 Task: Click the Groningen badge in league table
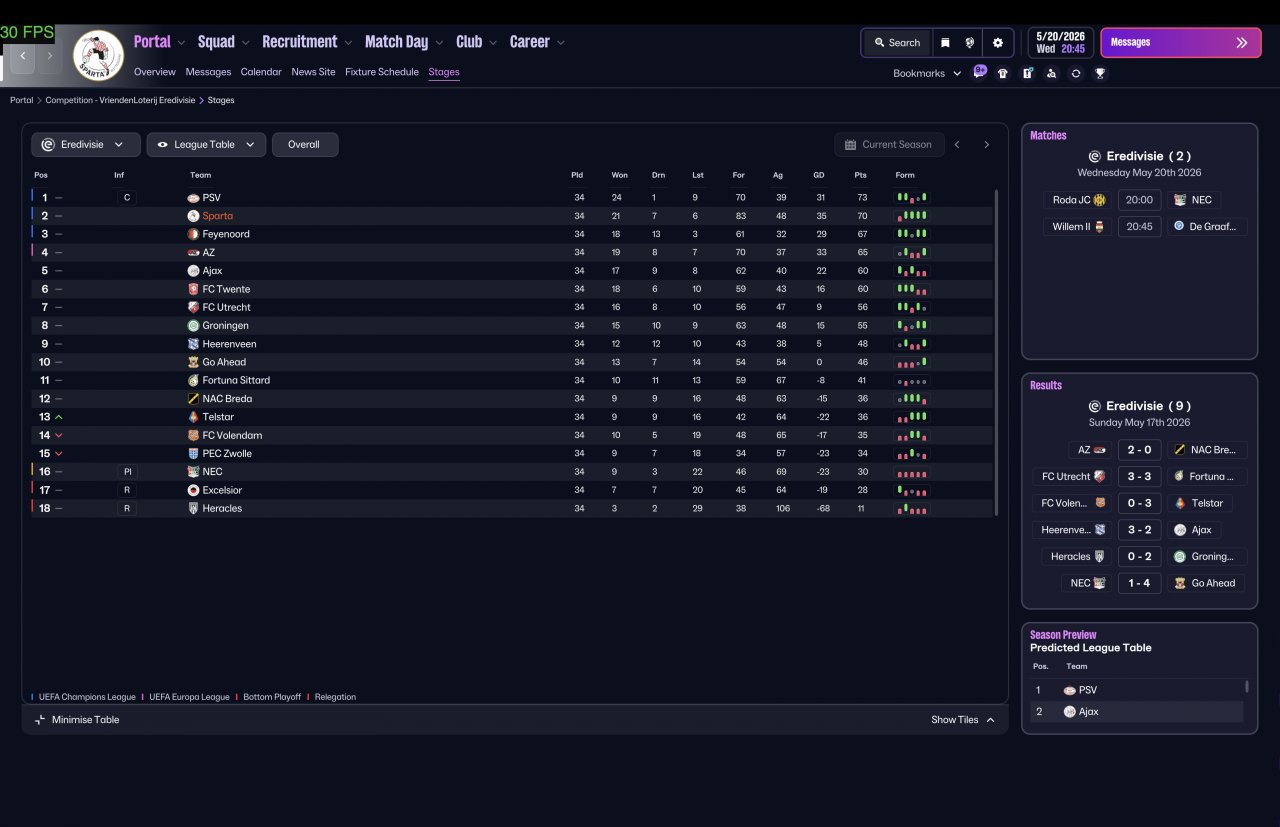[193, 326]
